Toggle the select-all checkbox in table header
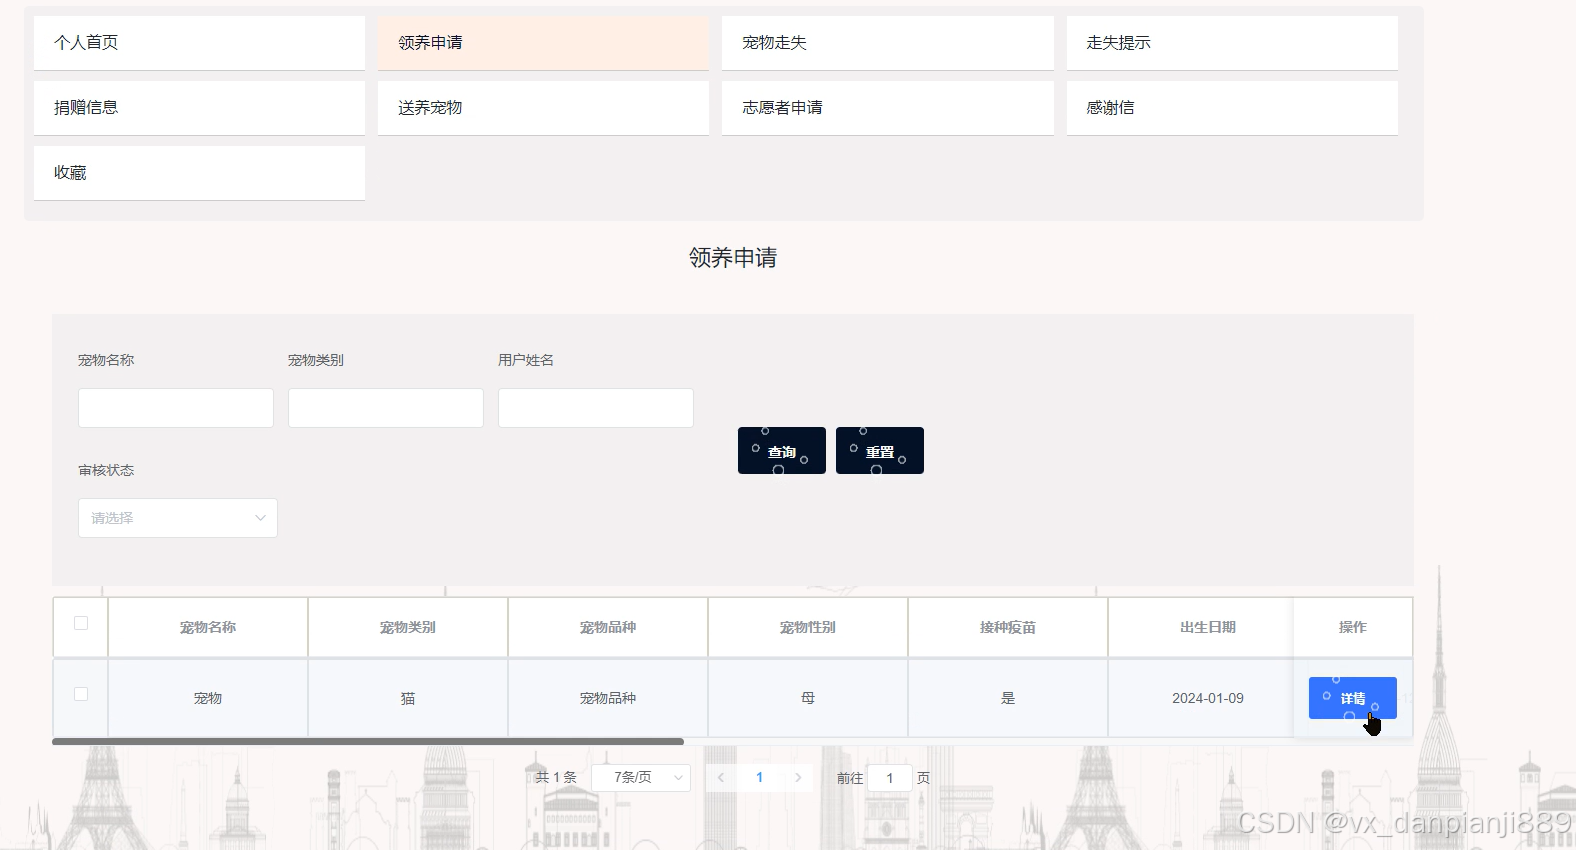This screenshot has height=850, width=1576. (x=81, y=623)
